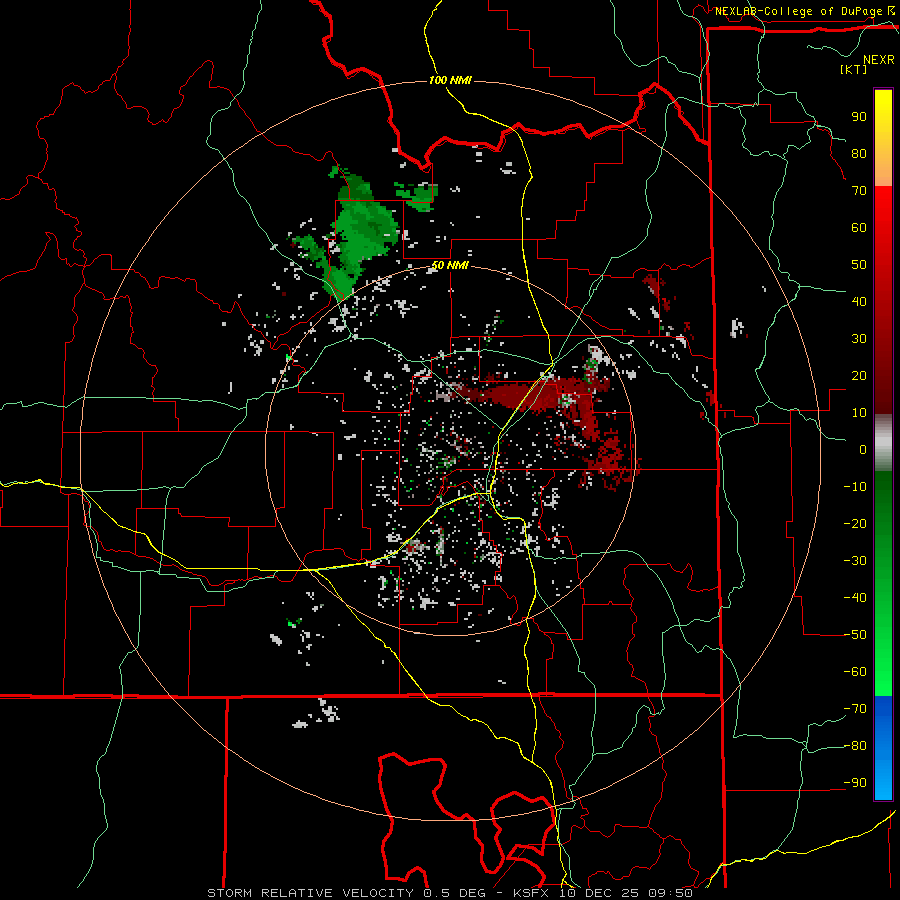Pick the gray zero-velocity segment of color bar

click(883, 443)
